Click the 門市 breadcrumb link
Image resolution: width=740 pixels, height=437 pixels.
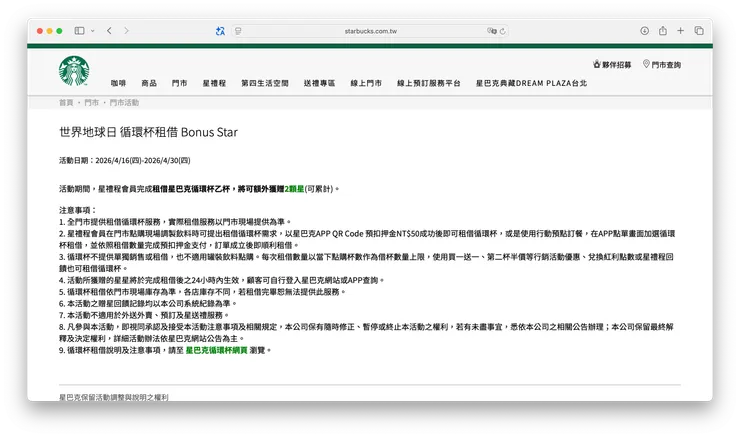coord(92,102)
